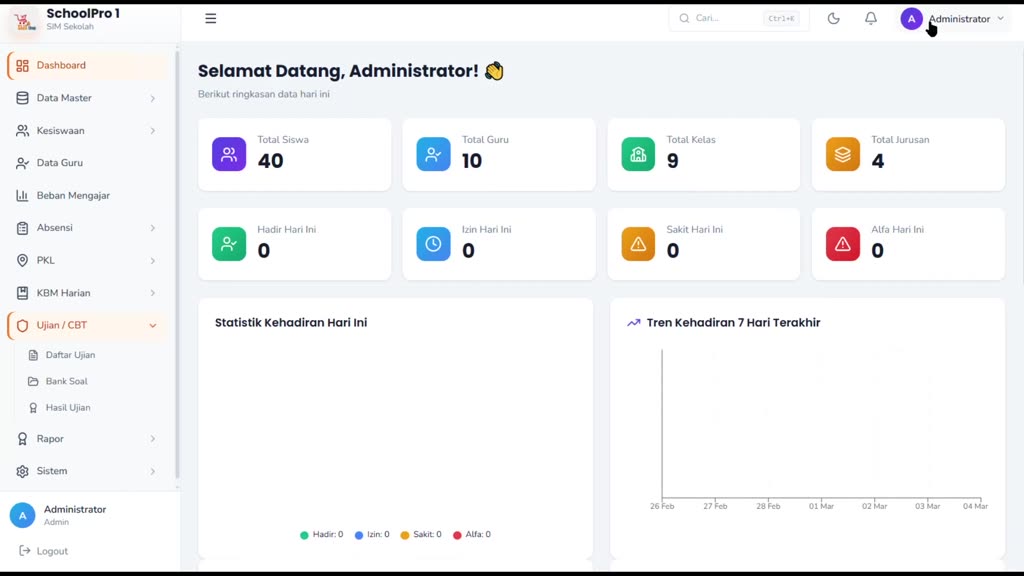Open the Administrator account dropdown arrow
Screen dimensions: 1024x576
click(x=1000, y=19)
